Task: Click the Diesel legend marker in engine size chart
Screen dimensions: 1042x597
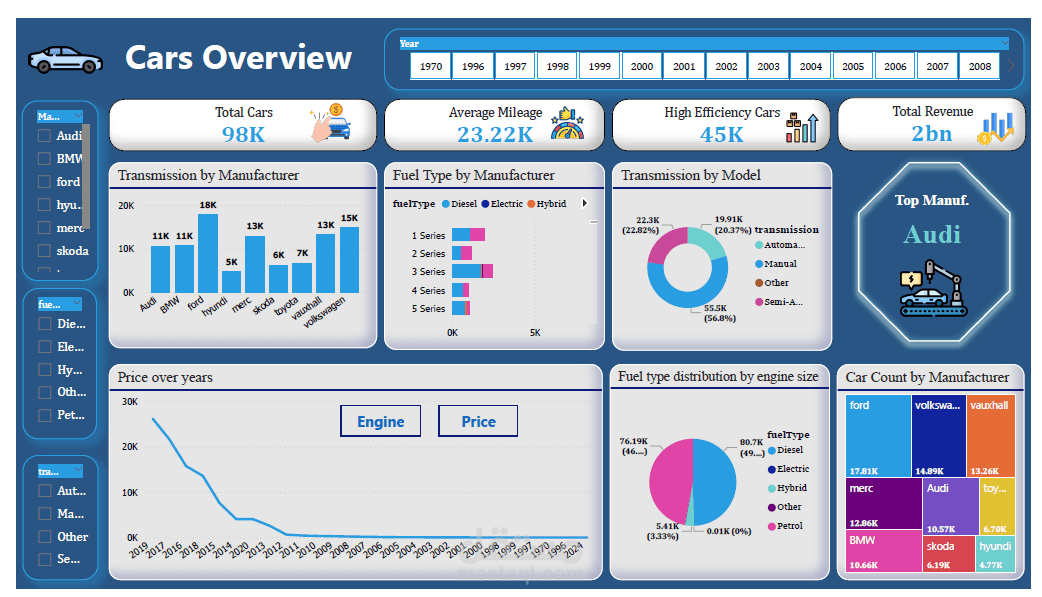Action: pos(772,451)
